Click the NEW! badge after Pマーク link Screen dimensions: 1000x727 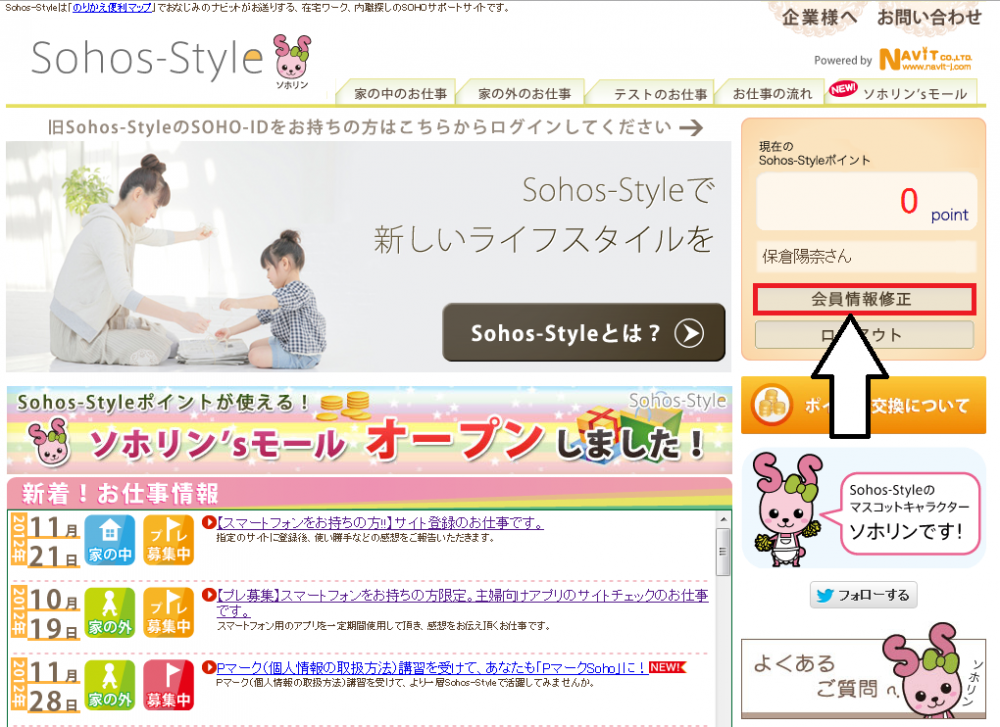click(667, 667)
